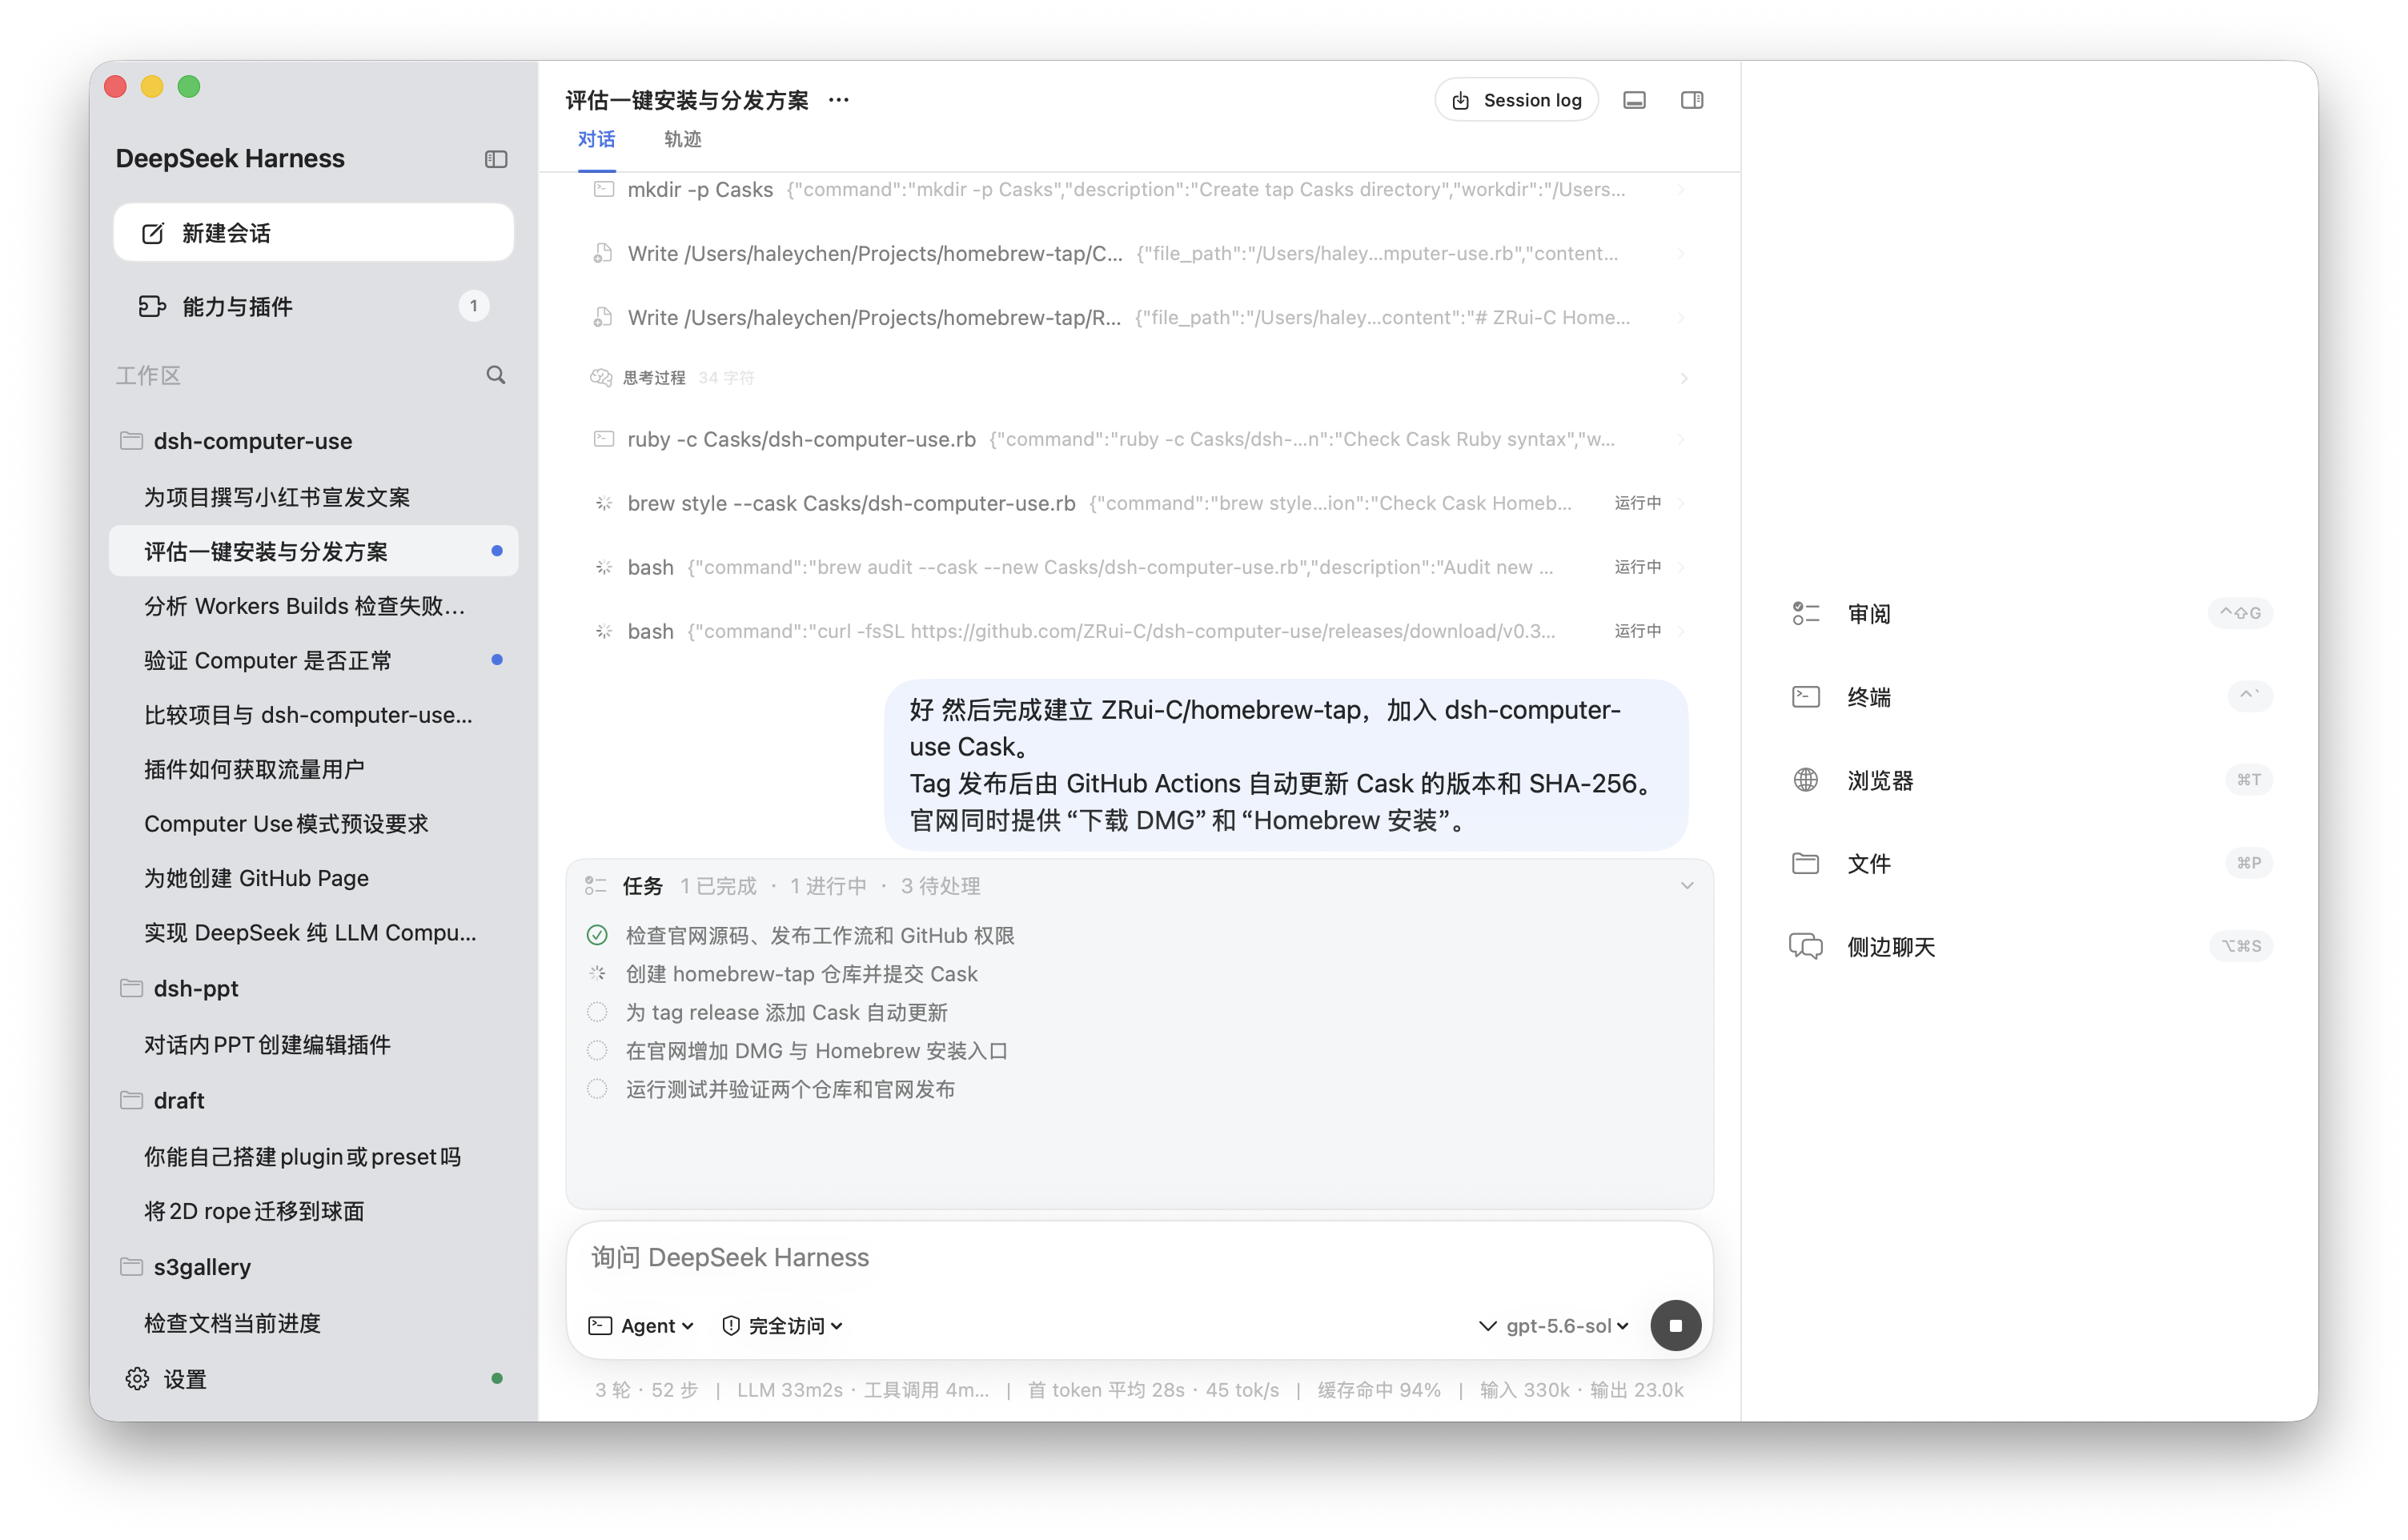
Task: Collapse the 任务 panel chevron
Action: pyautogui.click(x=1687, y=885)
